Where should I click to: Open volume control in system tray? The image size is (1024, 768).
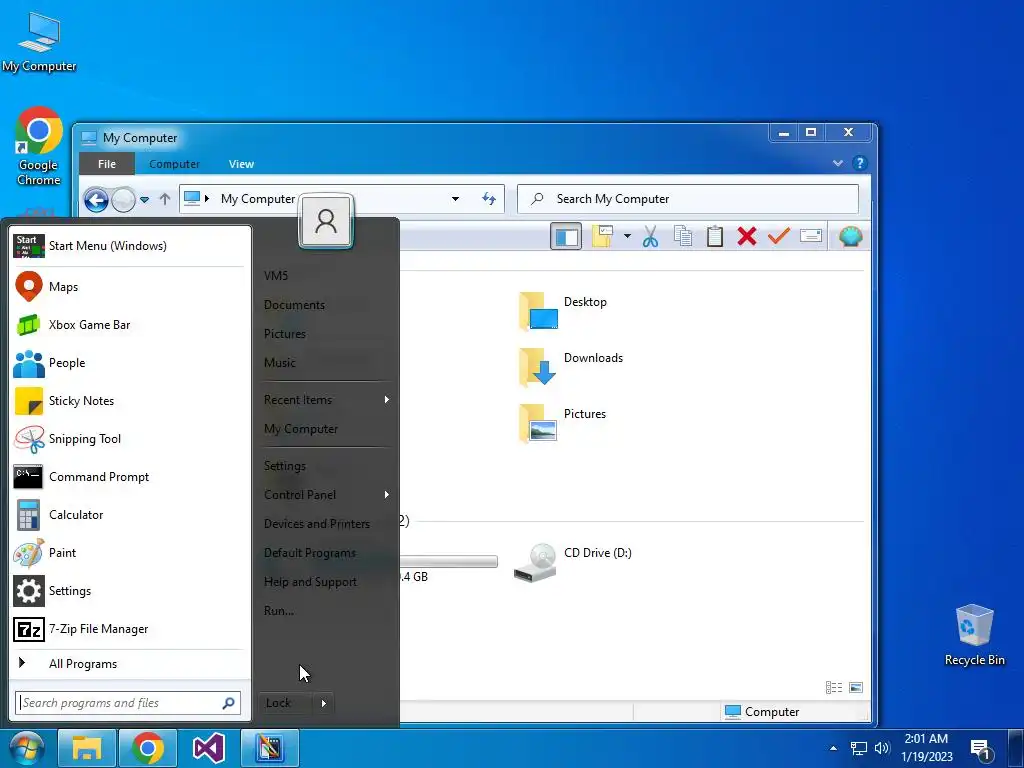pyautogui.click(x=882, y=748)
